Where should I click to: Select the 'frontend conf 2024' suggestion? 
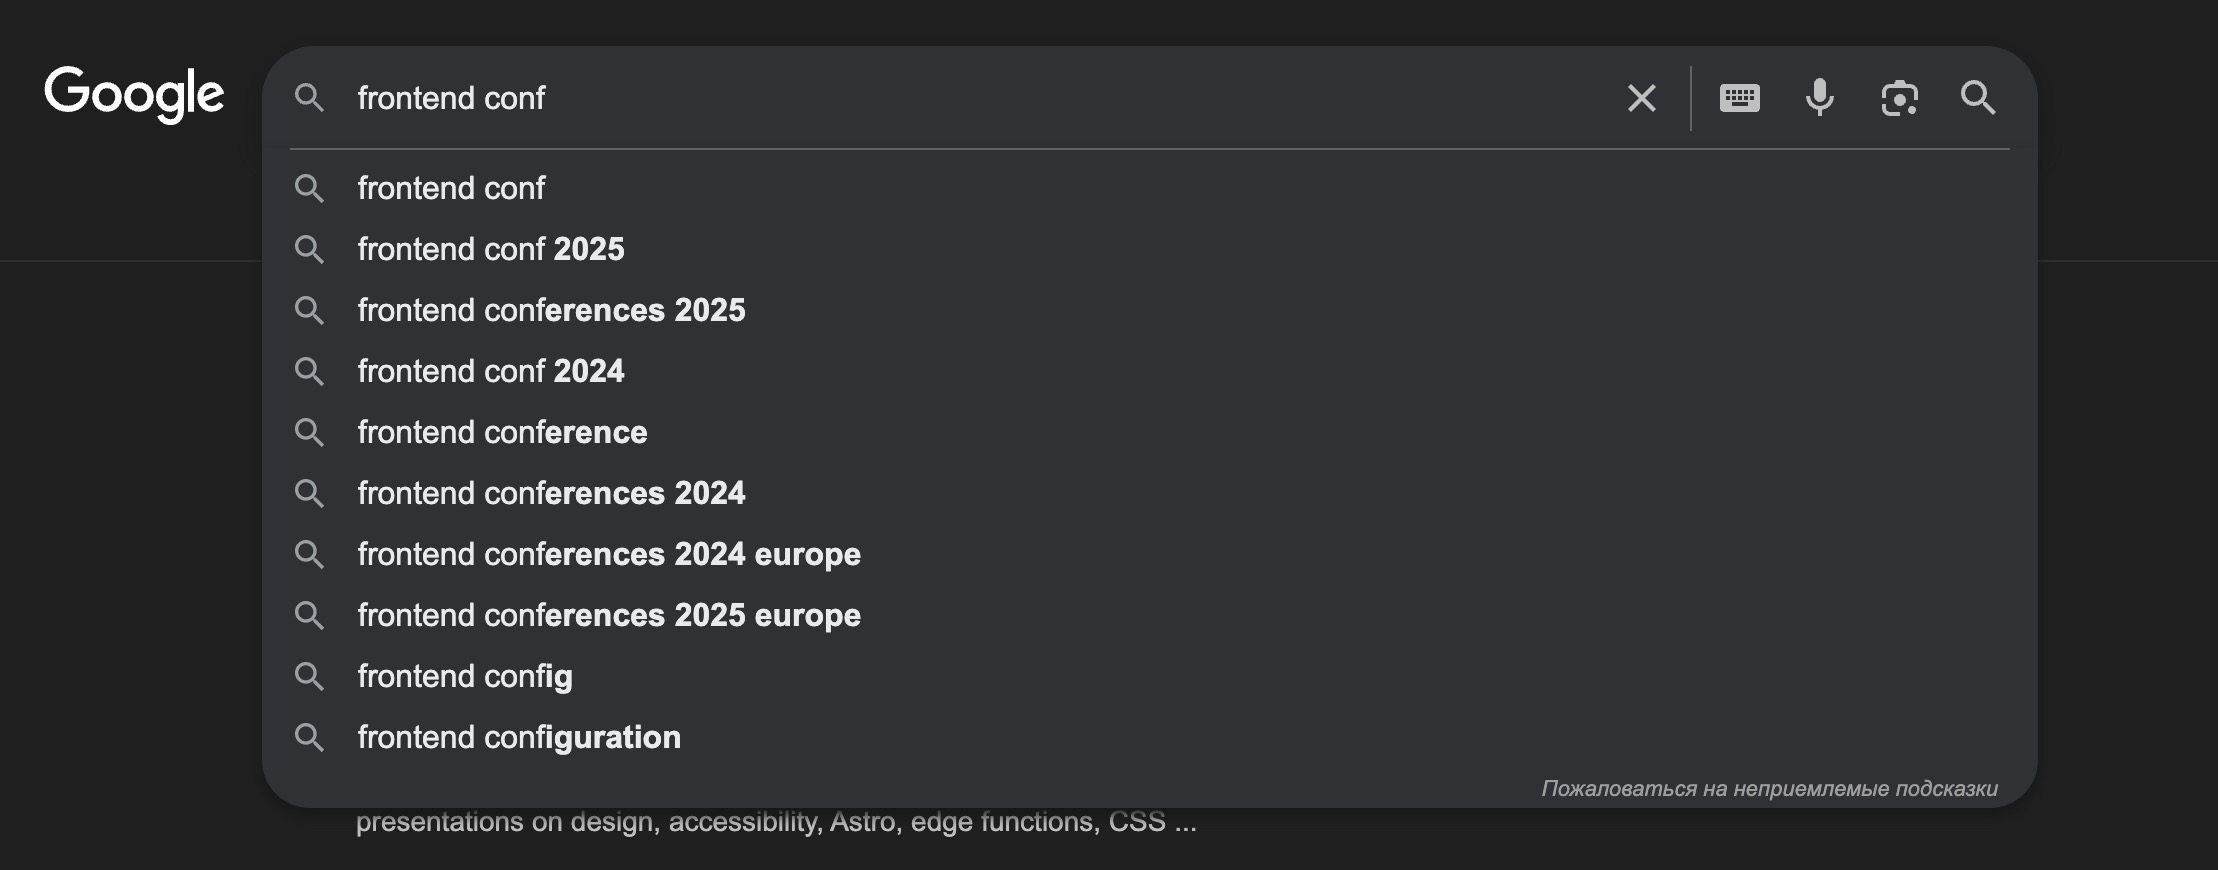point(490,371)
